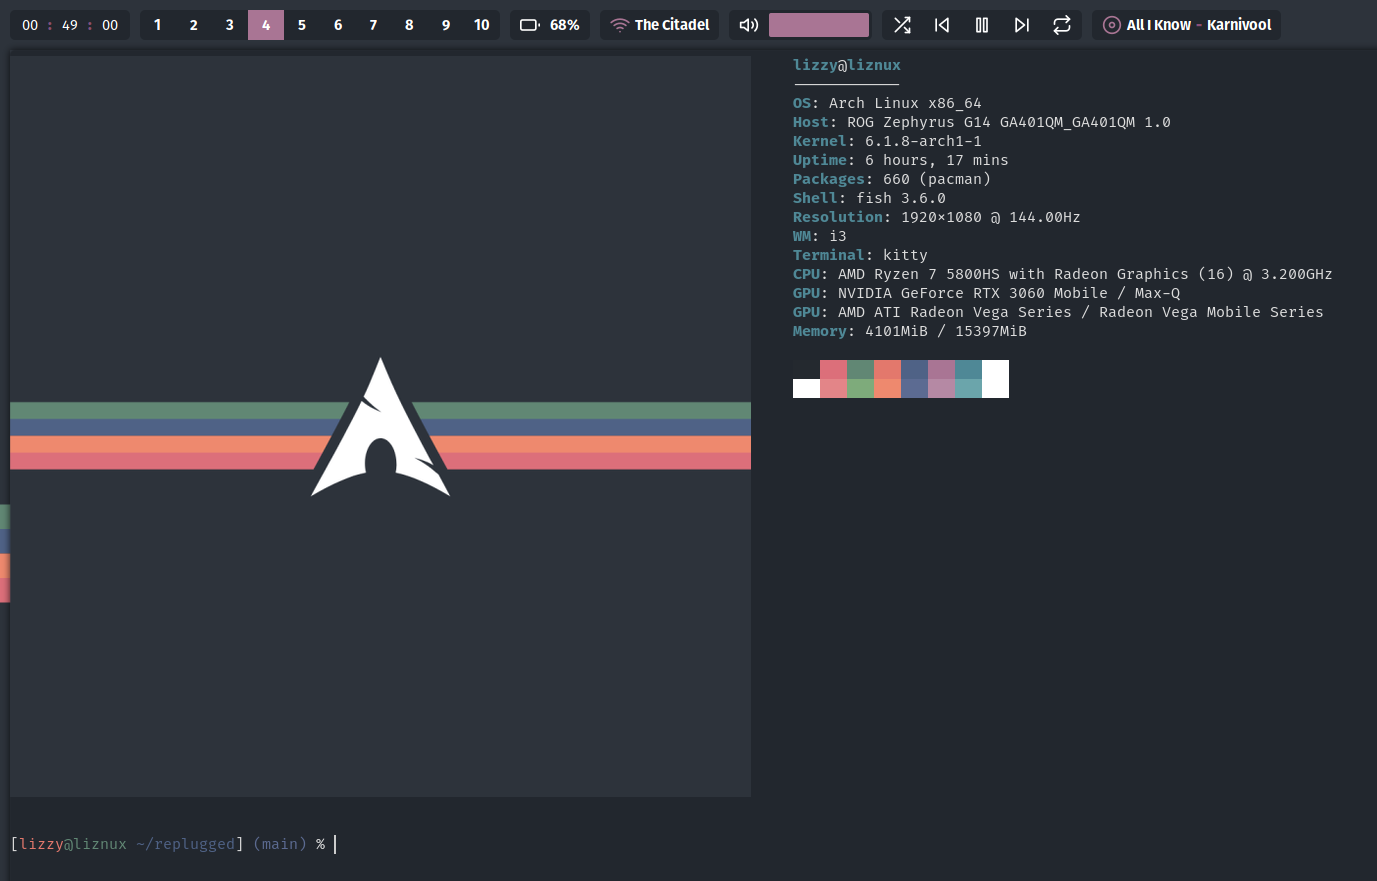Switch to workspace 6
1377x881 pixels.
pos(338,25)
